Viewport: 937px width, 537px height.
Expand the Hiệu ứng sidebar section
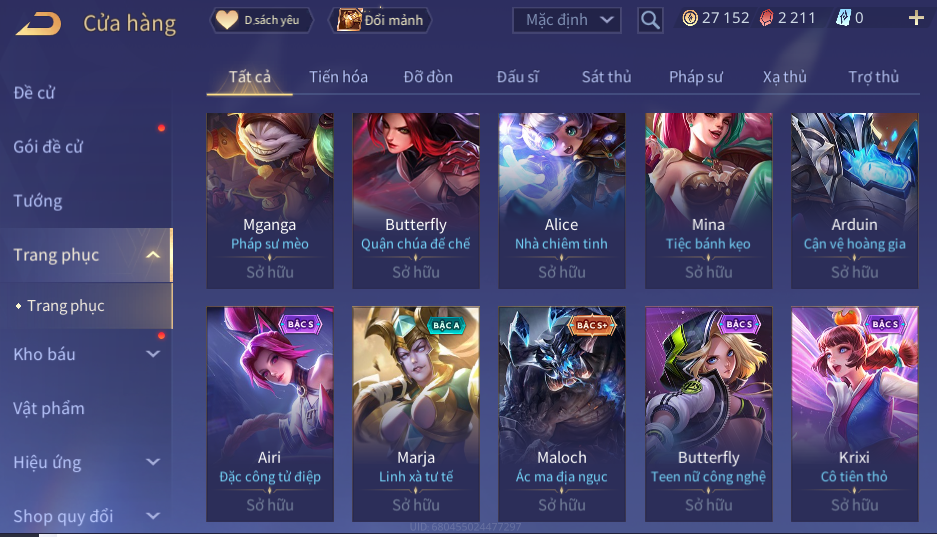[x=153, y=462]
